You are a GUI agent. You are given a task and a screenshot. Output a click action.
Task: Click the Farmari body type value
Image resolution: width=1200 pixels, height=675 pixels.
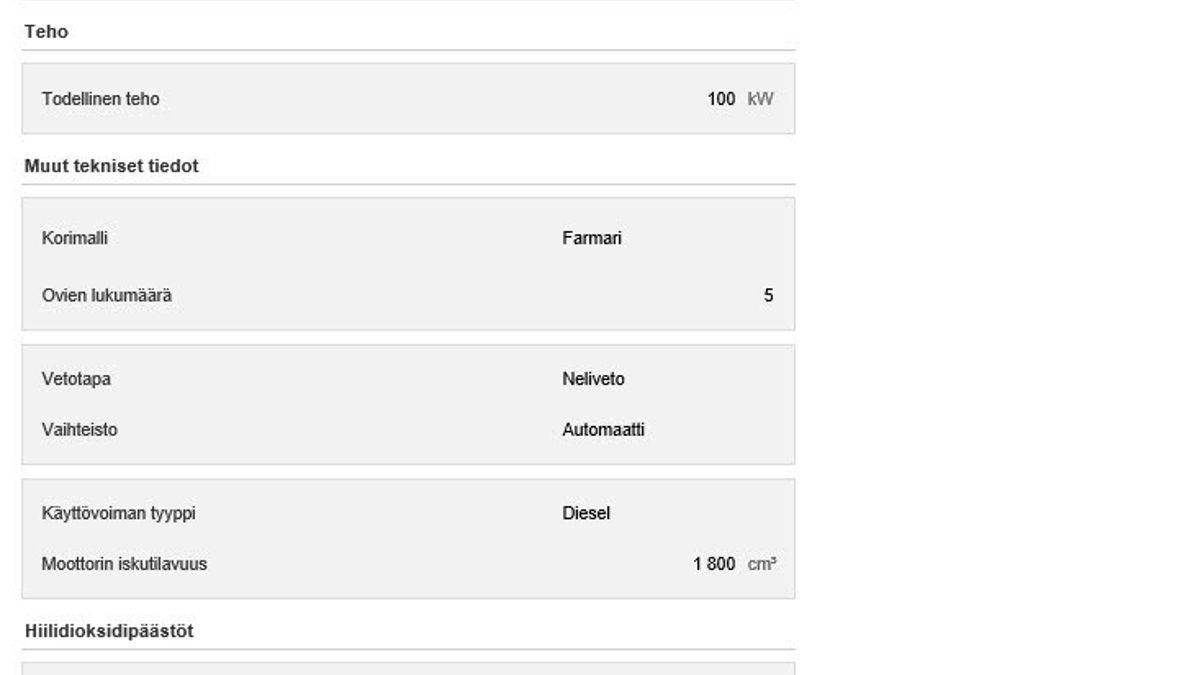(592, 238)
